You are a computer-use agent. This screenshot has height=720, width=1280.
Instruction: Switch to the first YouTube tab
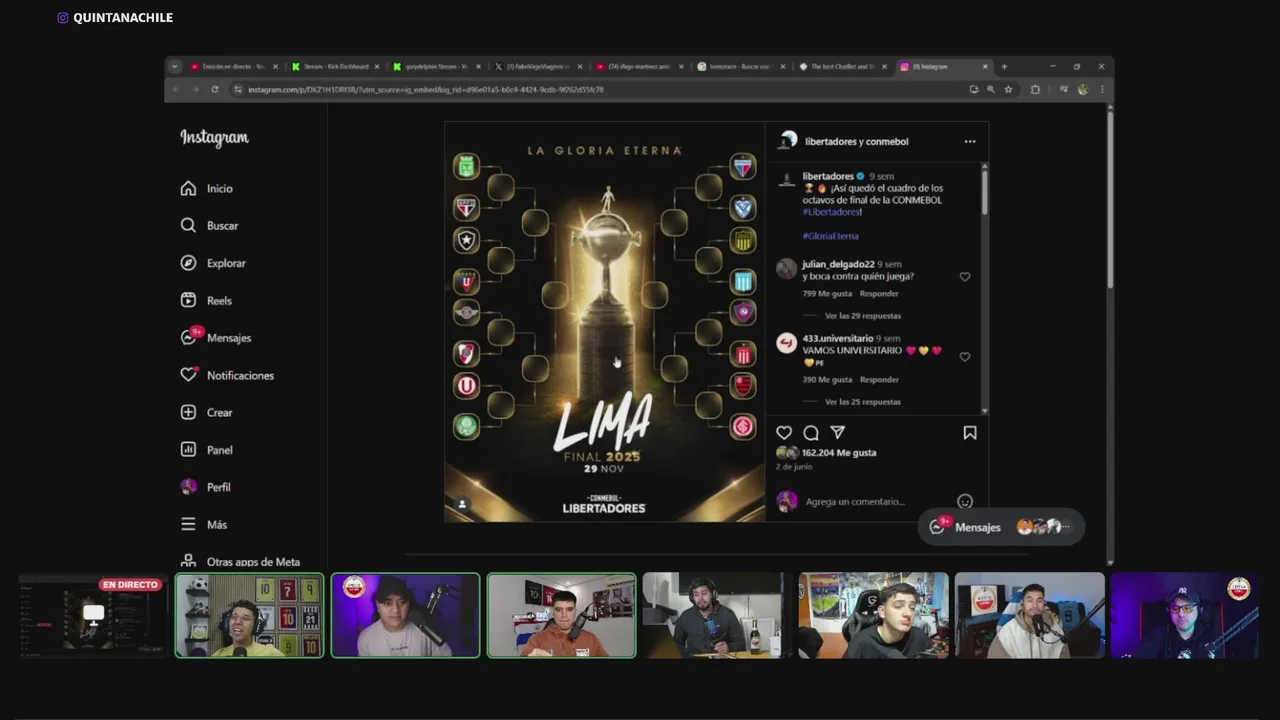pos(234,67)
